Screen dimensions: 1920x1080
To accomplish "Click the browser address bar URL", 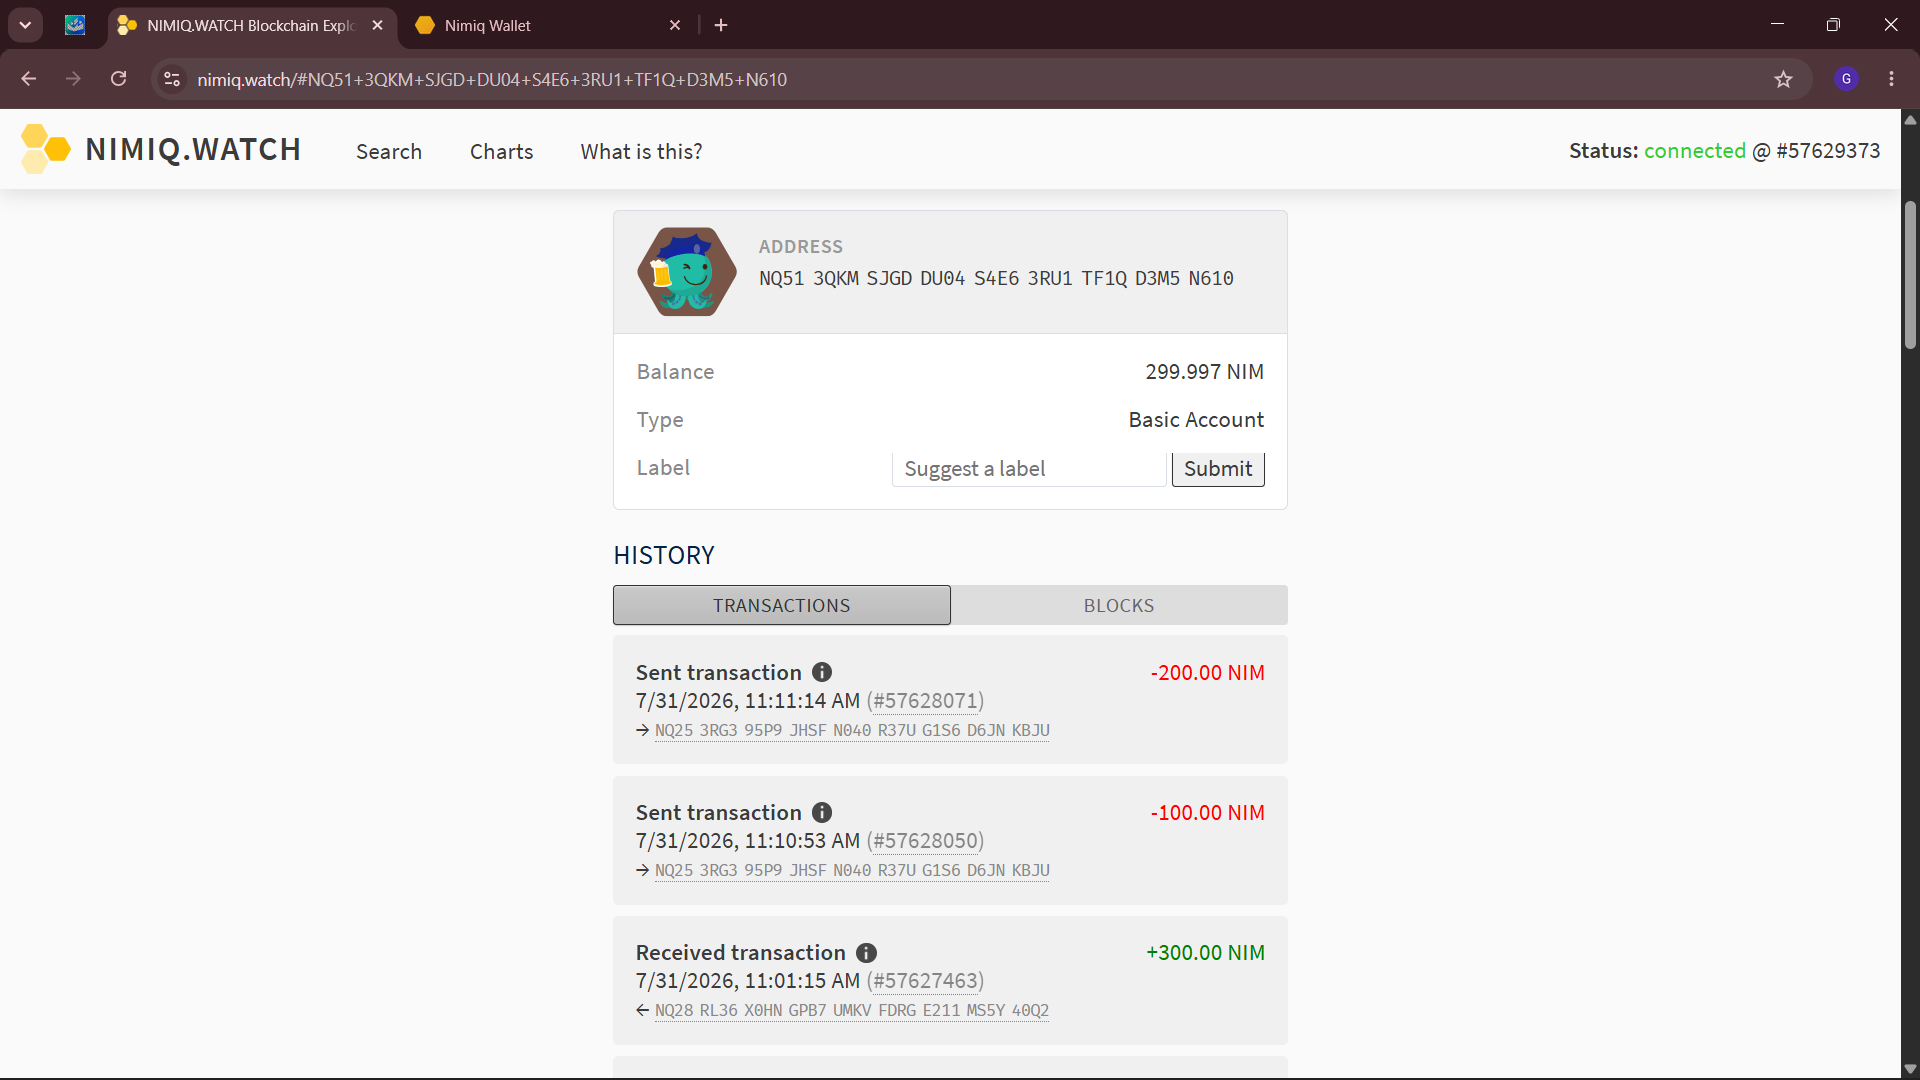I will 492,79.
